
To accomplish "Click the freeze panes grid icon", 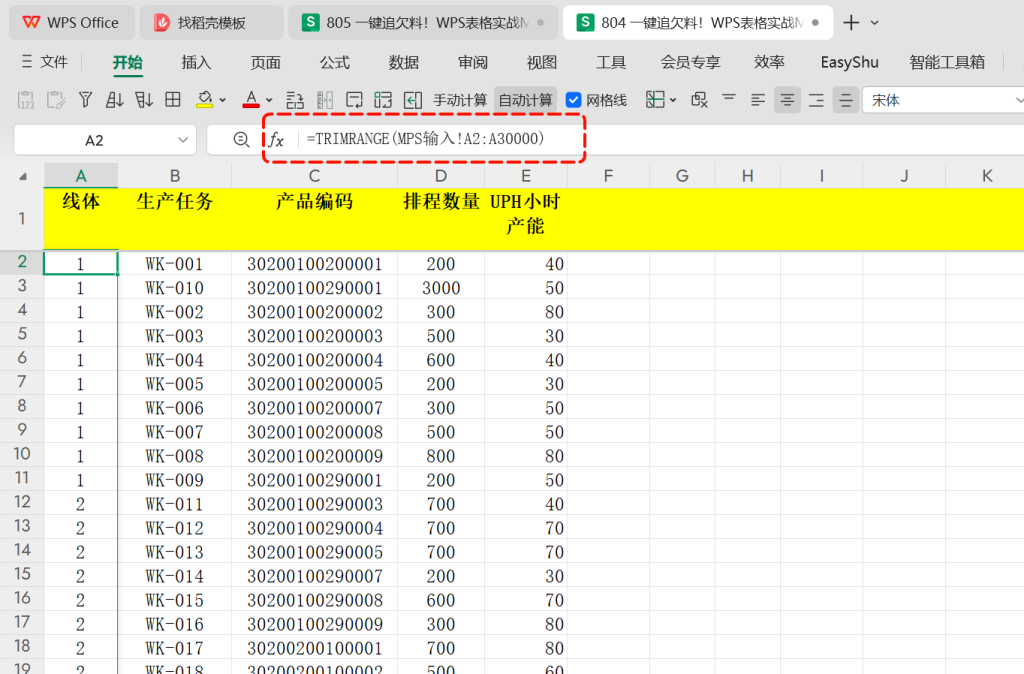I will pos(655,100).
